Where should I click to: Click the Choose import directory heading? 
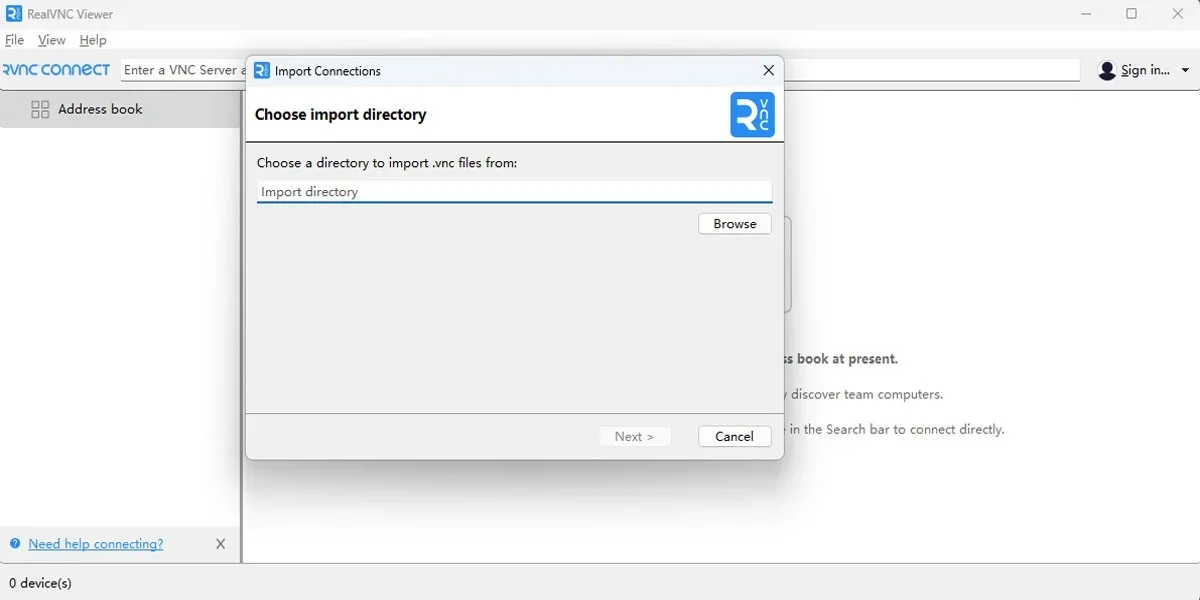coord(341,115)
